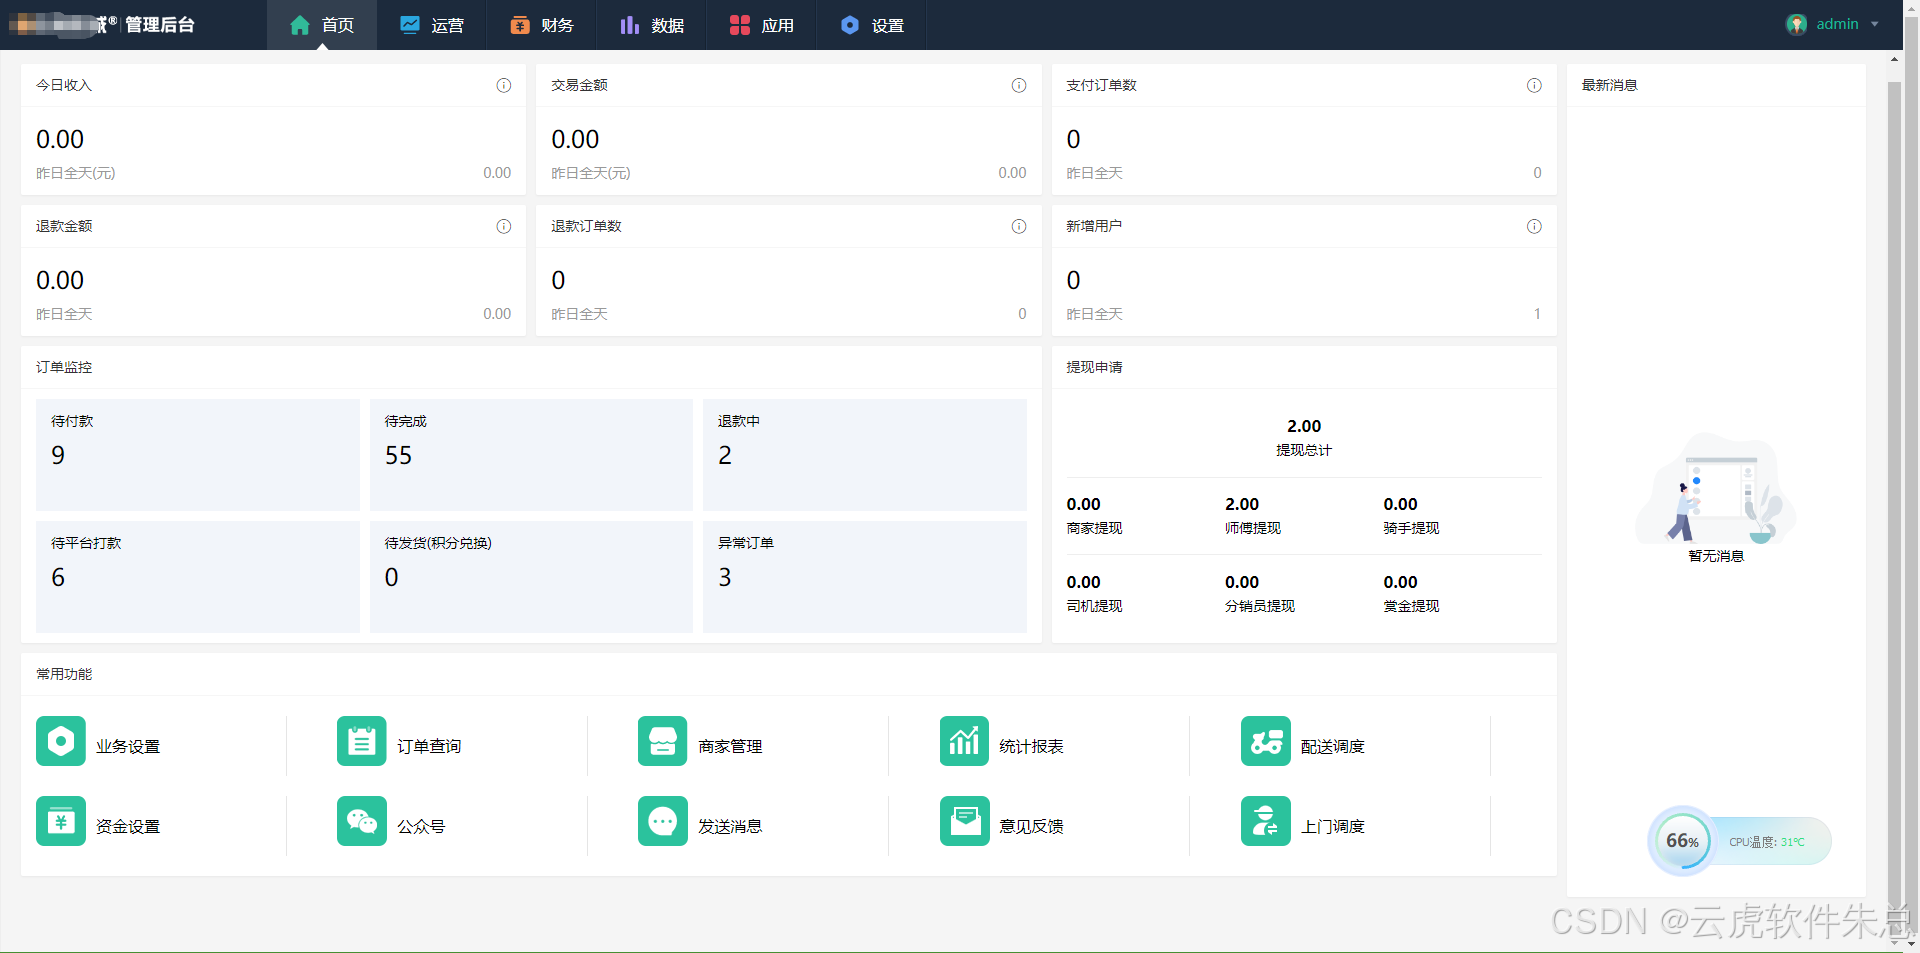Screen dimensions: 1920x953
Task: Open the 公众号 WeChat icon
Action: coord(362,821)
